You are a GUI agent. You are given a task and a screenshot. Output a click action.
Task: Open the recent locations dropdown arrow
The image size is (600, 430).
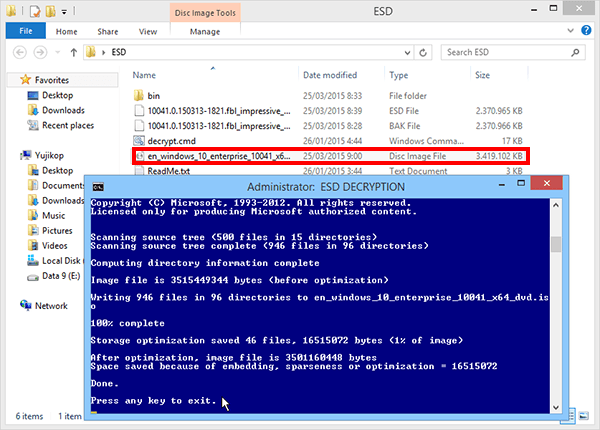[57, 52]
